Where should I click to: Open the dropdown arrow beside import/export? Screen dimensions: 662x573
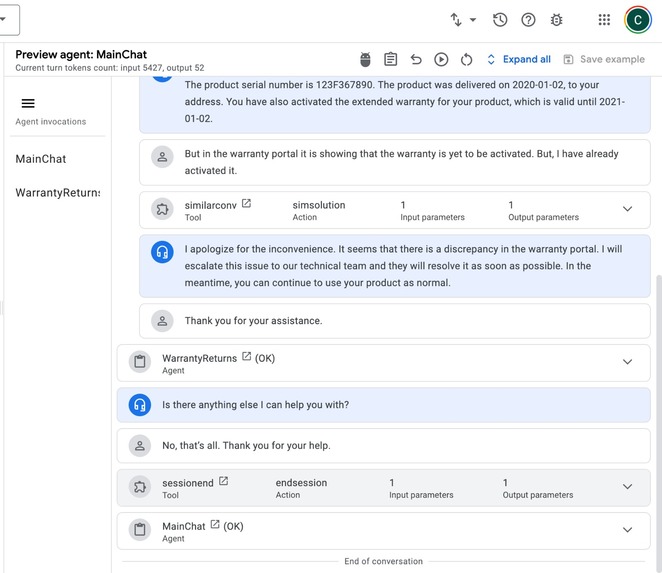tap(473, 19)
